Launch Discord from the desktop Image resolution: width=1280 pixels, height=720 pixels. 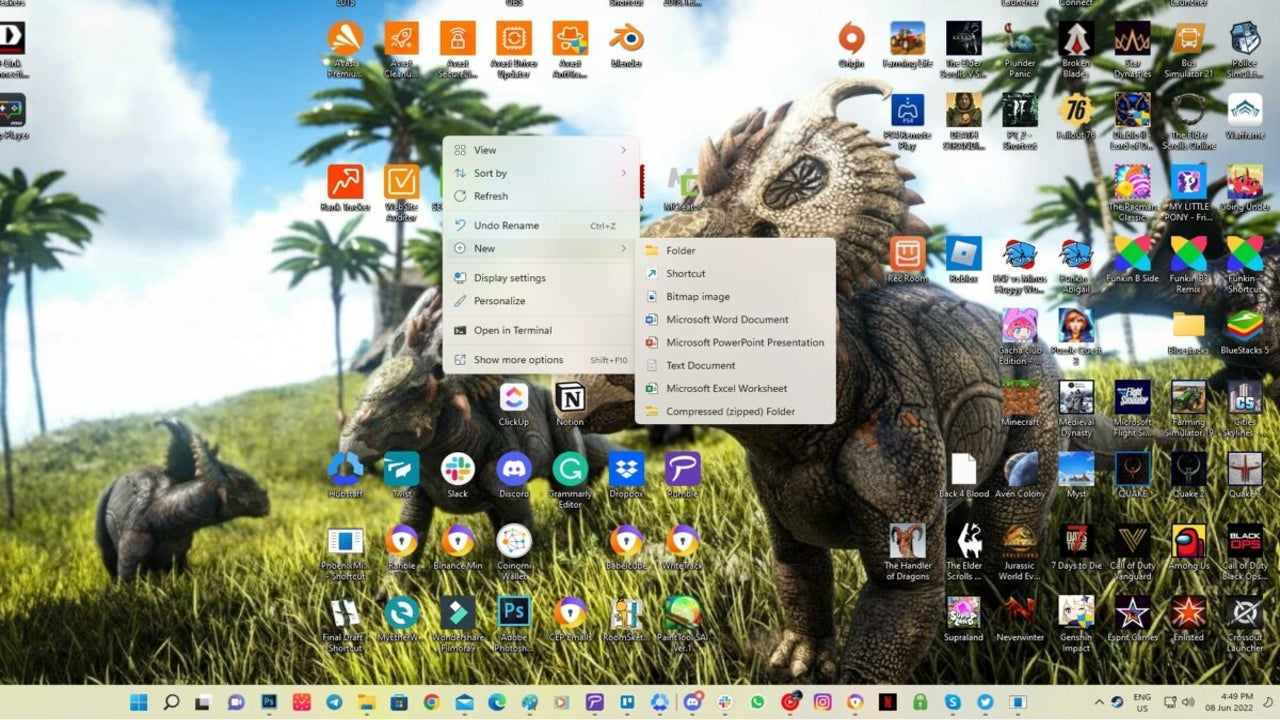(x=514, y=470)
